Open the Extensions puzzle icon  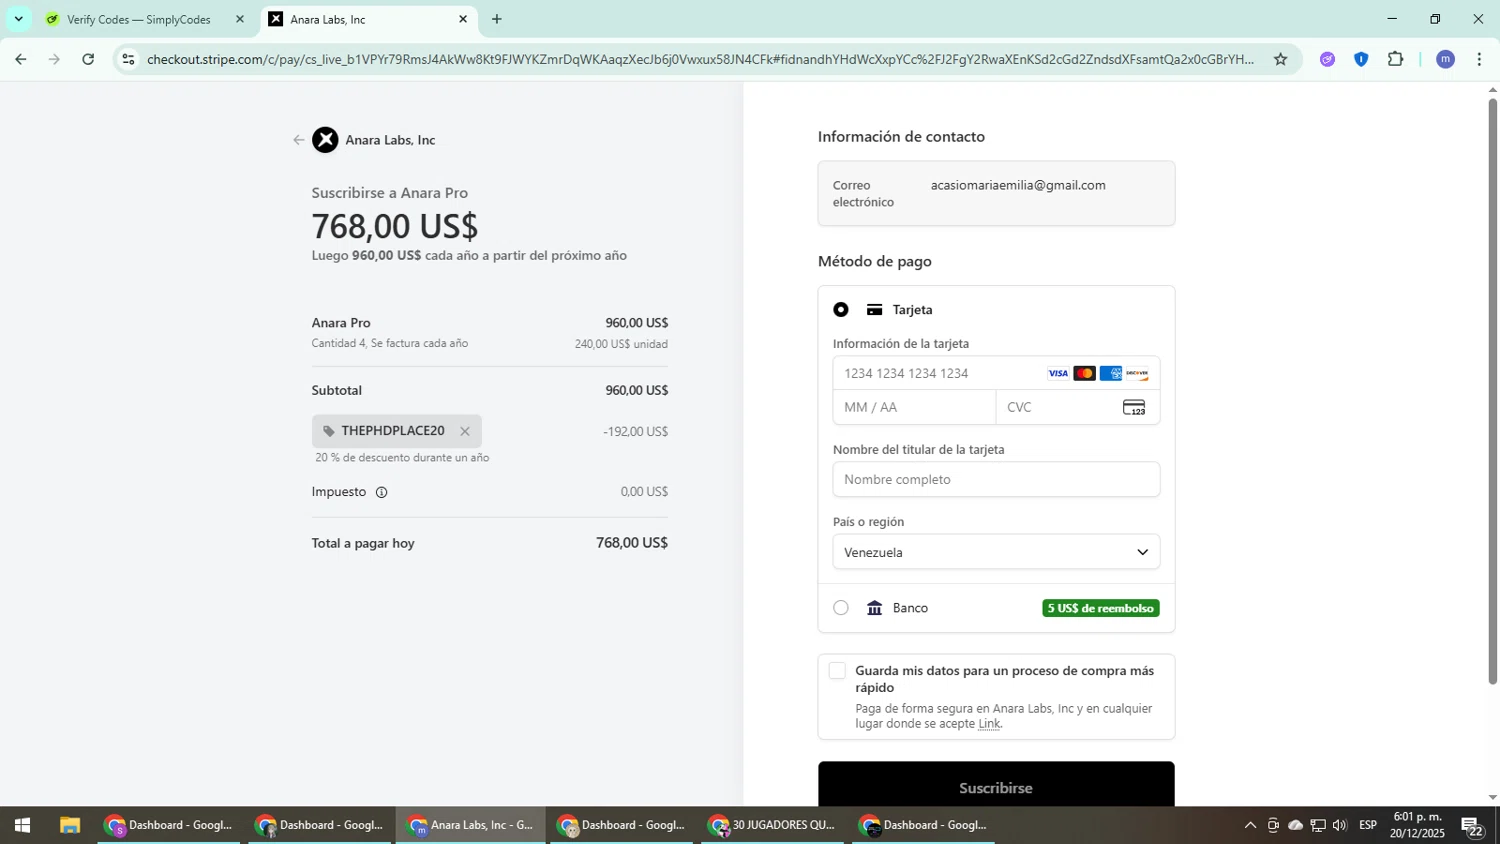point(1396,59)
